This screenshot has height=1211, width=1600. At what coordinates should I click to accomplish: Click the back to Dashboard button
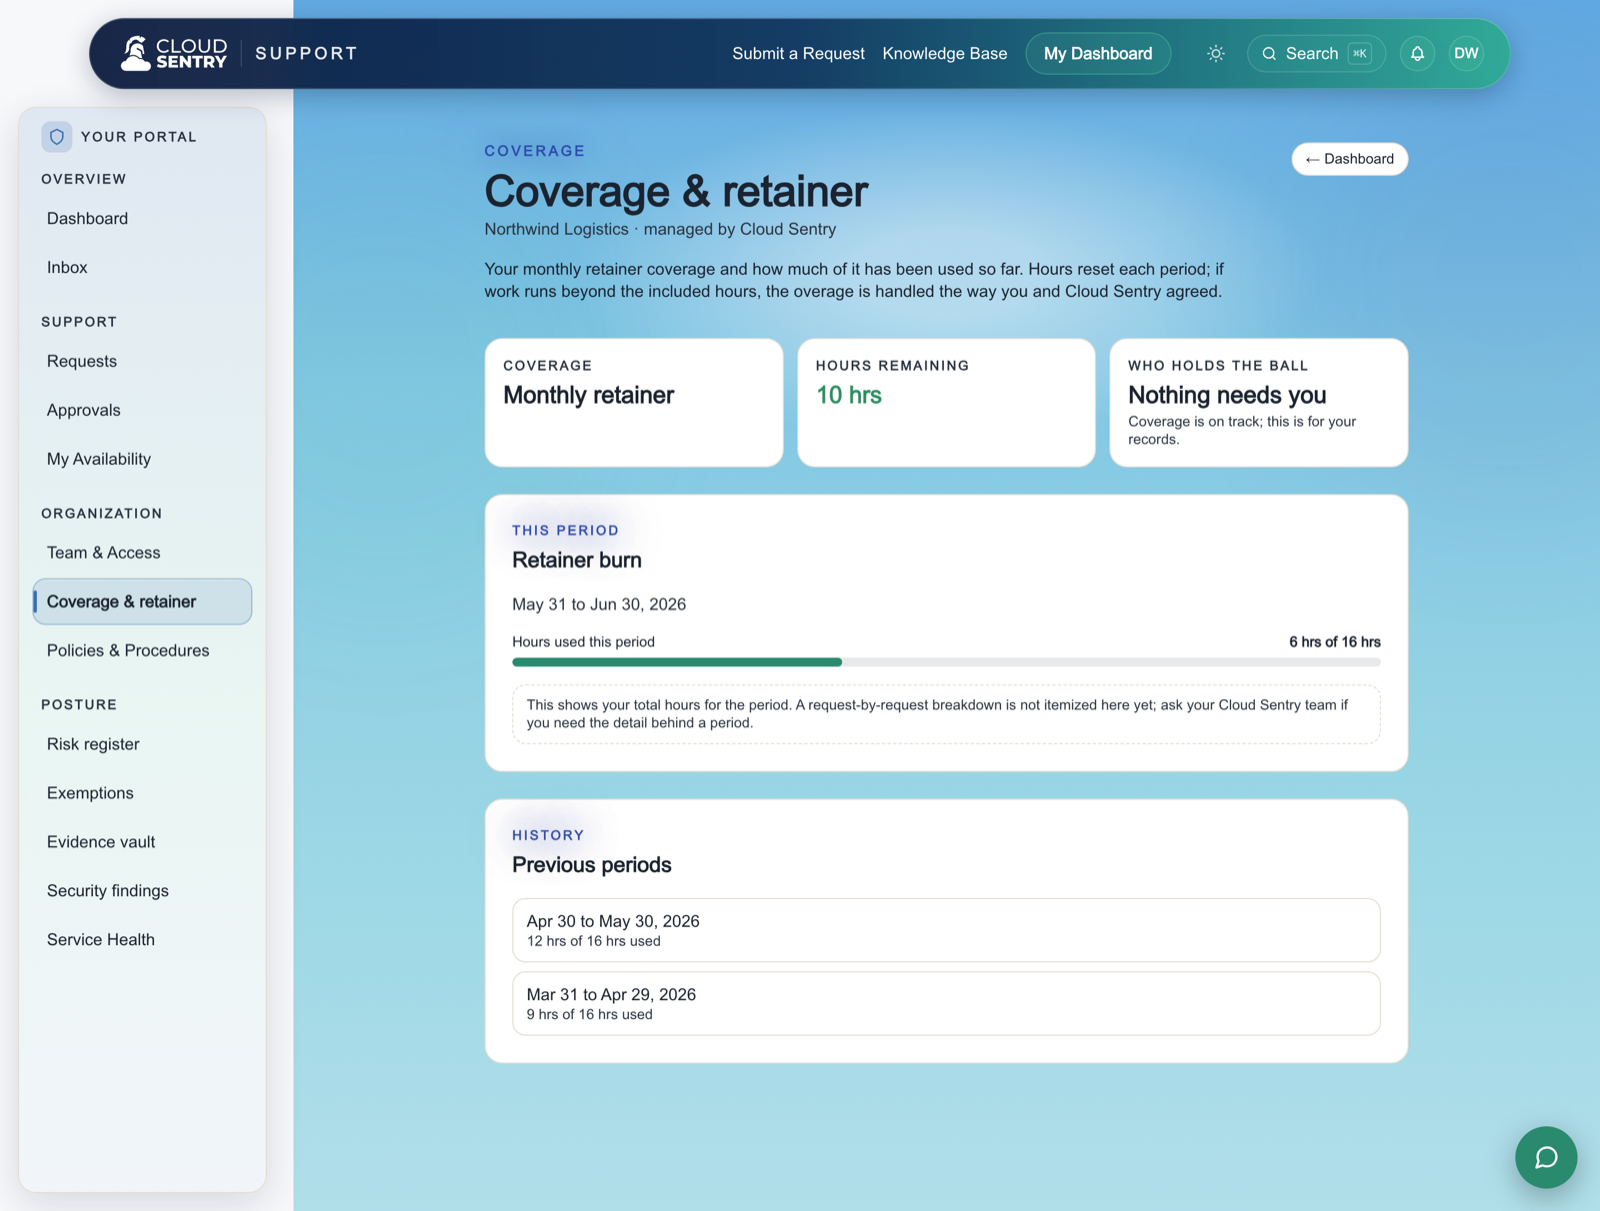click(x=1350, y=159)
